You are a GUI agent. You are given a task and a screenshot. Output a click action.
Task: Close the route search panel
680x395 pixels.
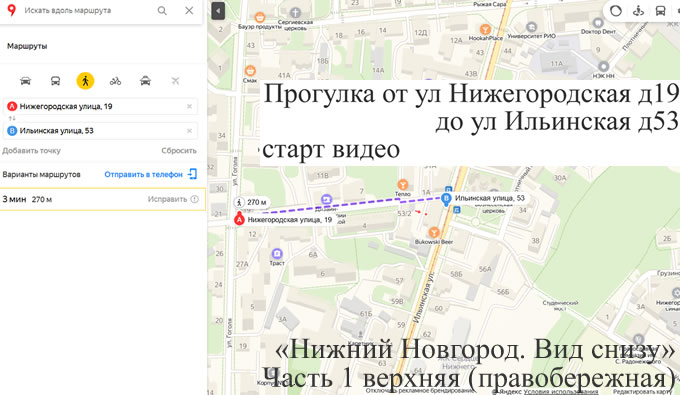[x=189, y=10]
